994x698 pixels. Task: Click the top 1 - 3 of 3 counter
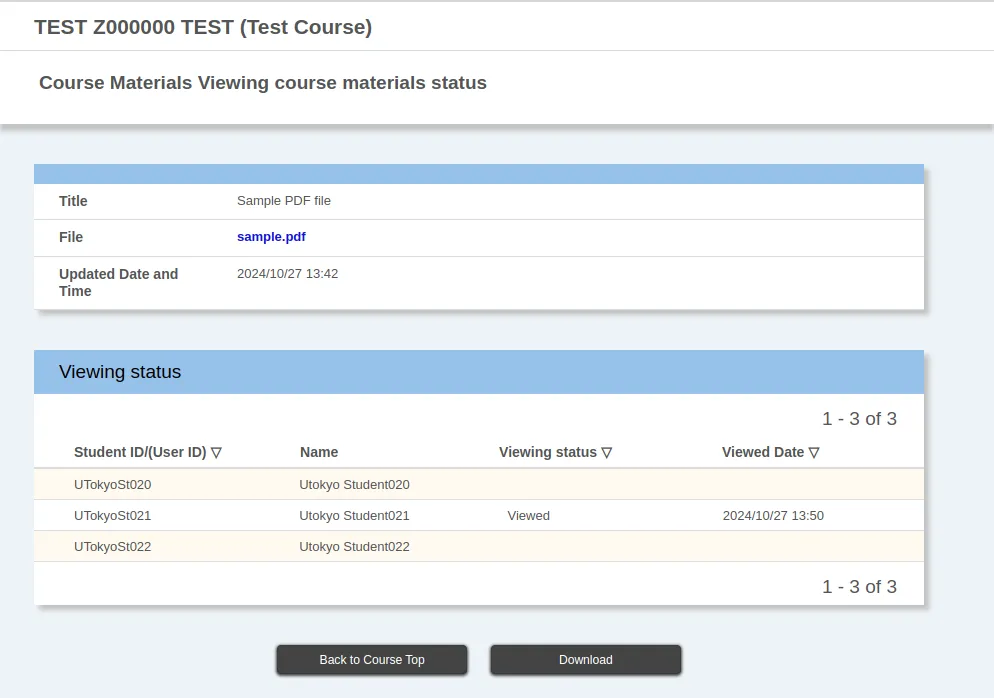859,419
